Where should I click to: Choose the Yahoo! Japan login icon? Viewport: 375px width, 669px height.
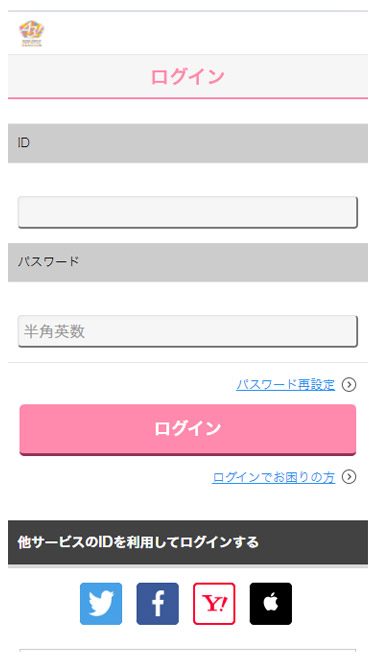tap(214, 604)
